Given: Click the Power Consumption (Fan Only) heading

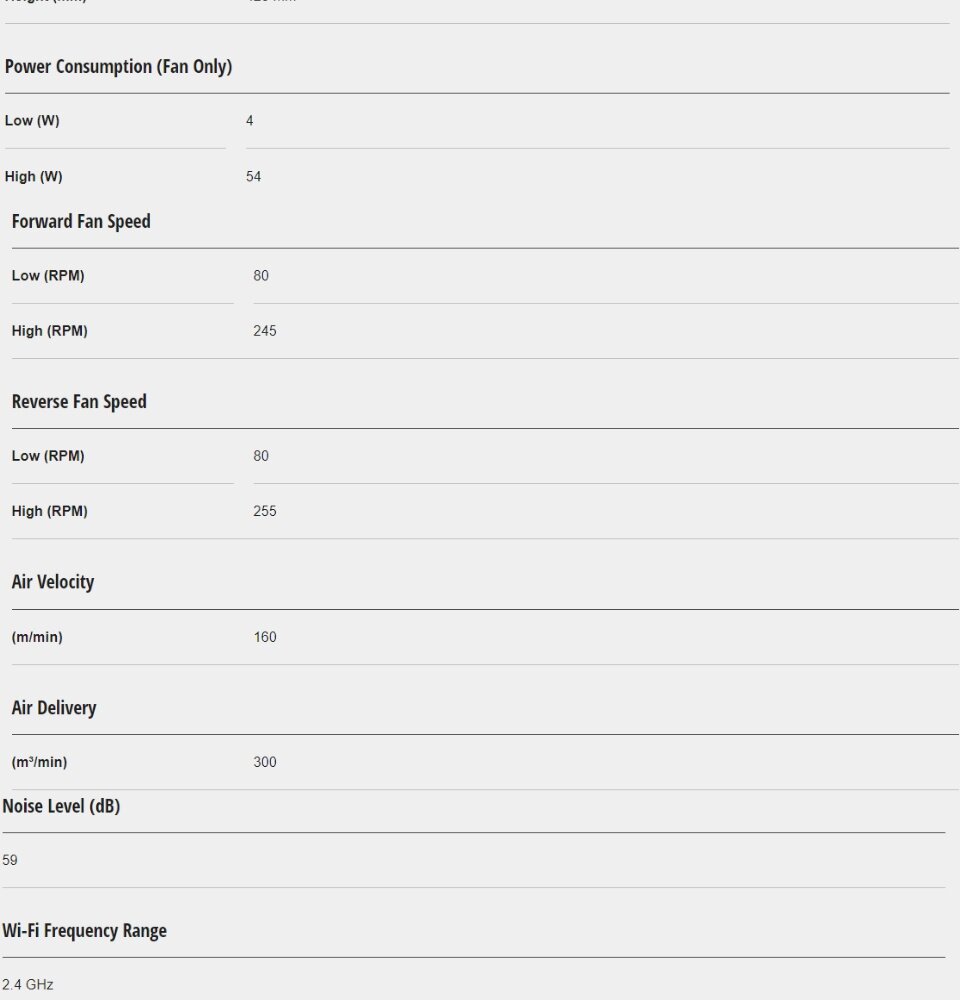Looking at the screenshot, I should pos(118,67).
